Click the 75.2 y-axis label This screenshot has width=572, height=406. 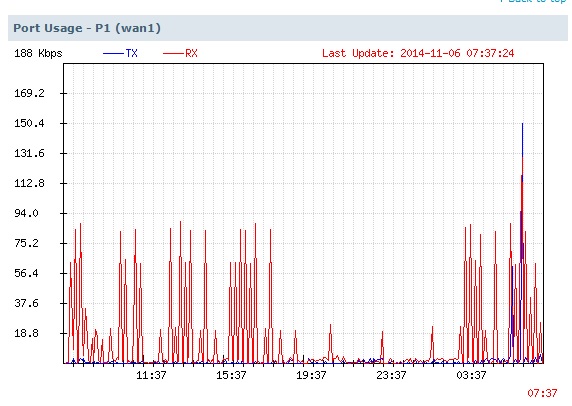(26, 243)
